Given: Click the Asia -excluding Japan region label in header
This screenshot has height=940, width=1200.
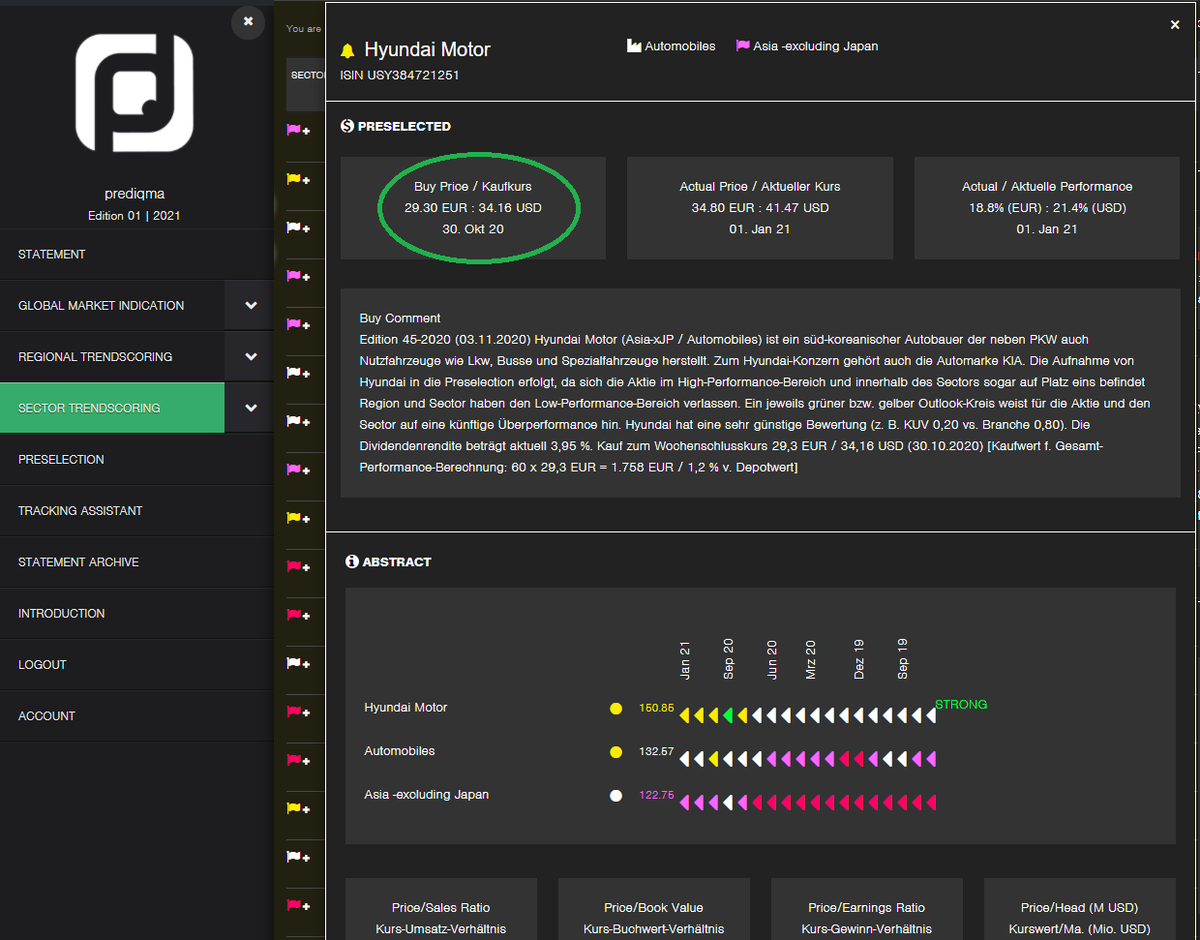Looking at the screenshot, I should (816, 46).
